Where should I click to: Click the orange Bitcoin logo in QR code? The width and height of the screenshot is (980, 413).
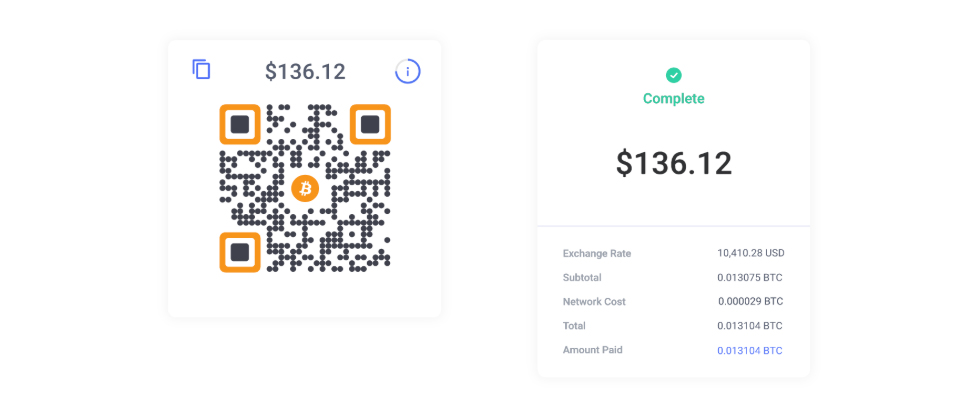coord(305,188)
